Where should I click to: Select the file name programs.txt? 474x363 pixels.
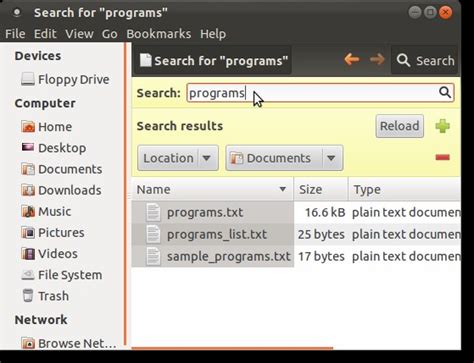click(x=205, y=212)
